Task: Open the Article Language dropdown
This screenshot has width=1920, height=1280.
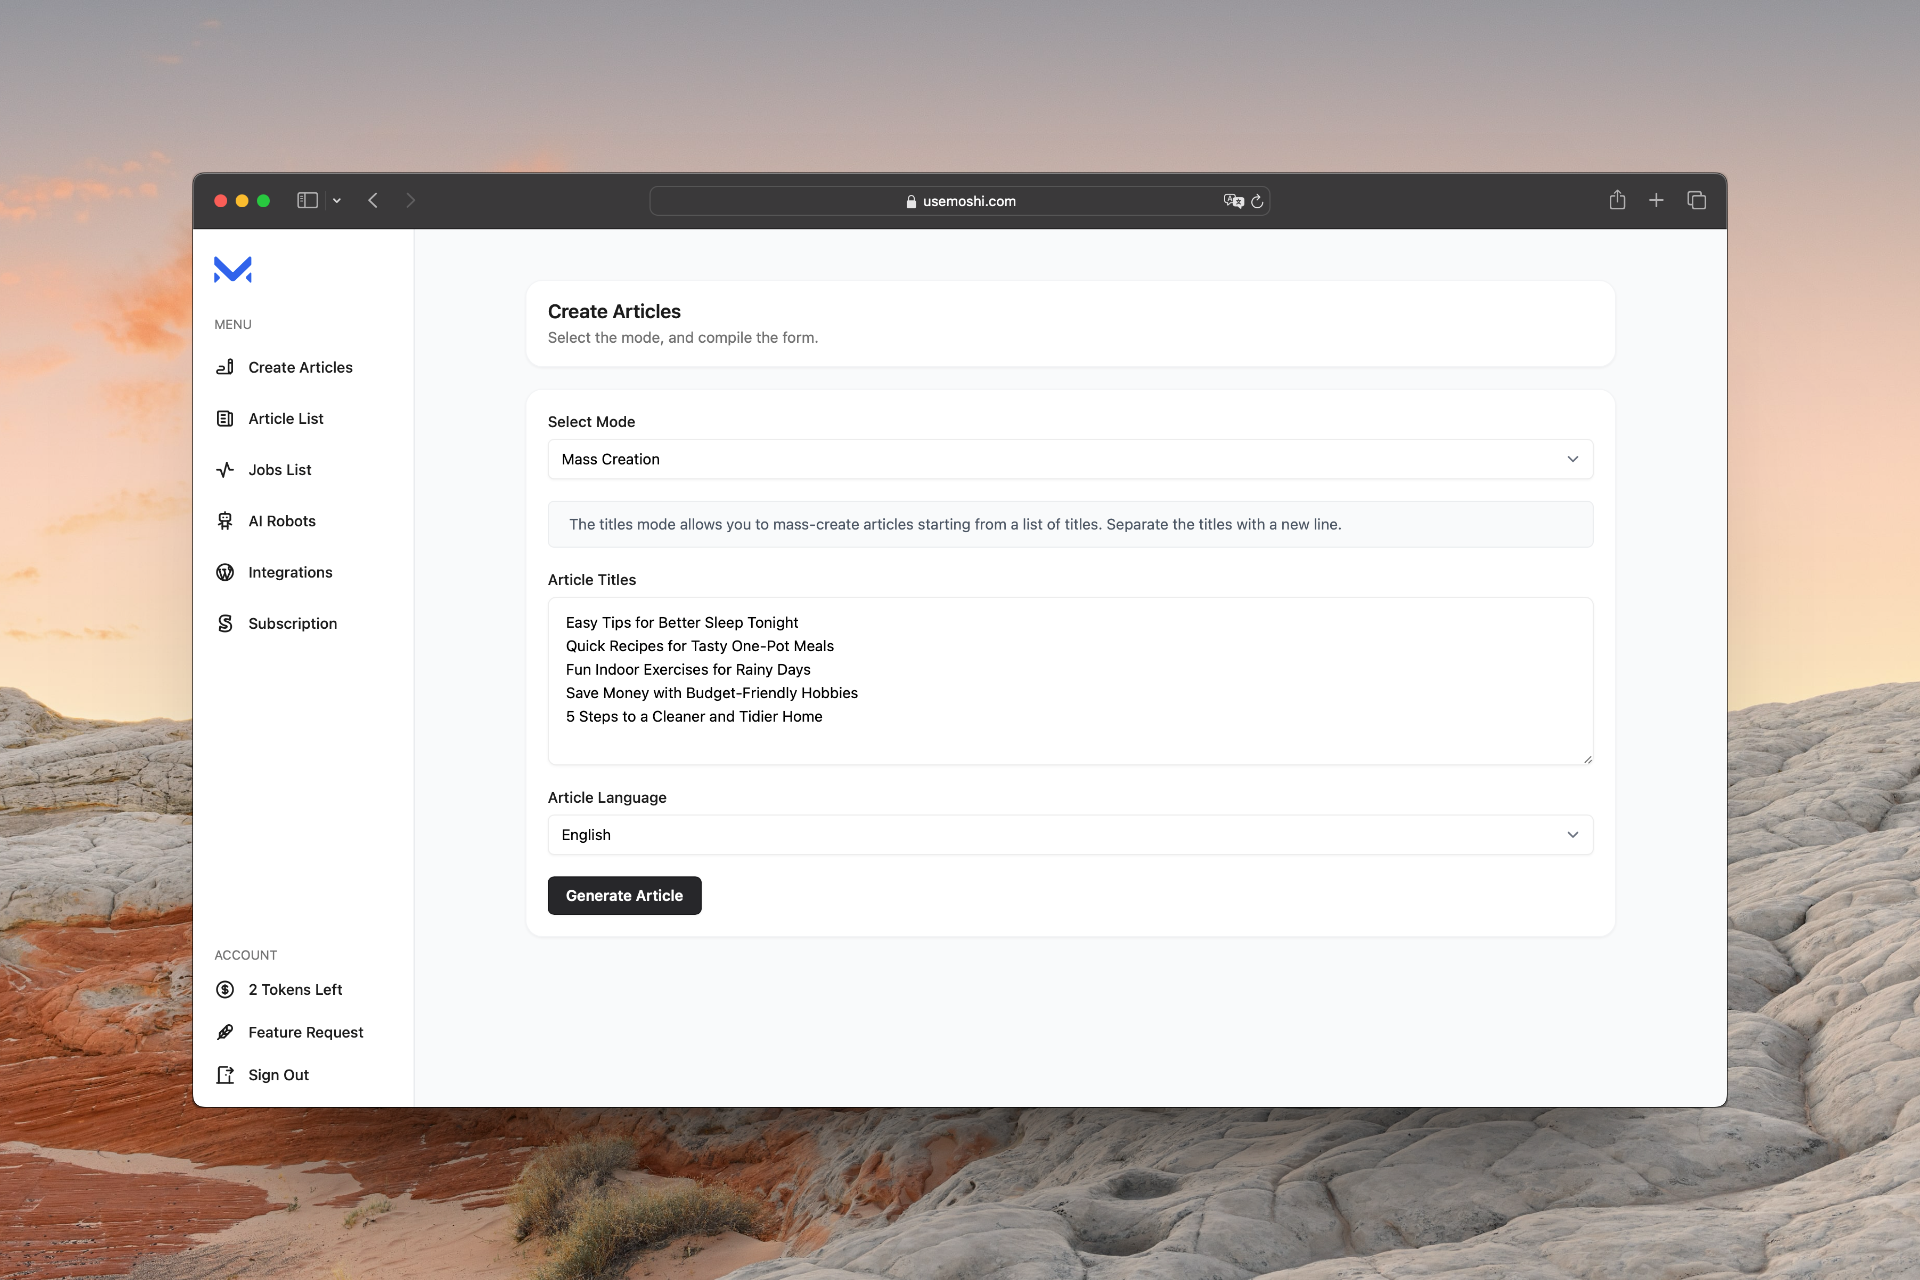Action: (x=1070, y=835)
